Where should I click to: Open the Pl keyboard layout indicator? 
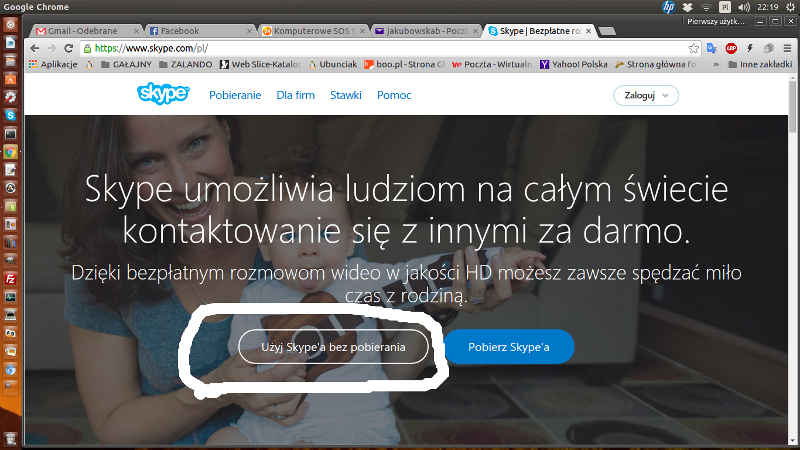tap(724, 7)
